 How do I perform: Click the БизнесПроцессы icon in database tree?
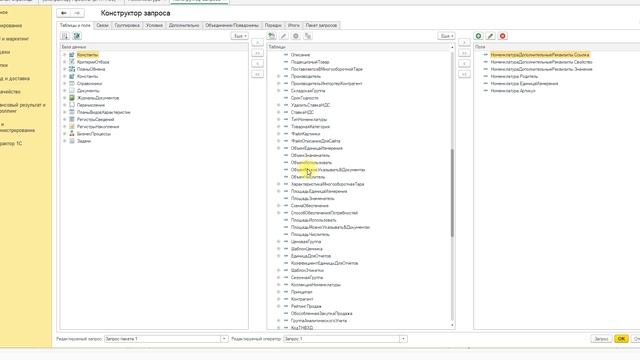(72, 133)
